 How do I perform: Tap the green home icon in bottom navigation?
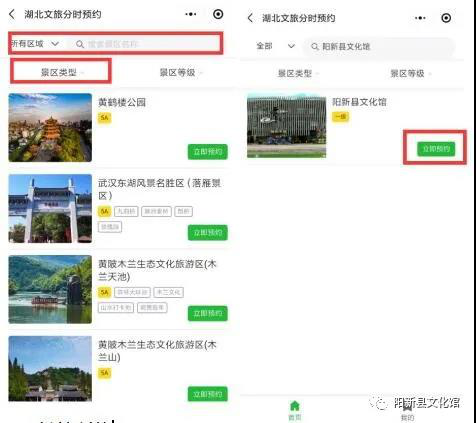[x=295, y=406]
